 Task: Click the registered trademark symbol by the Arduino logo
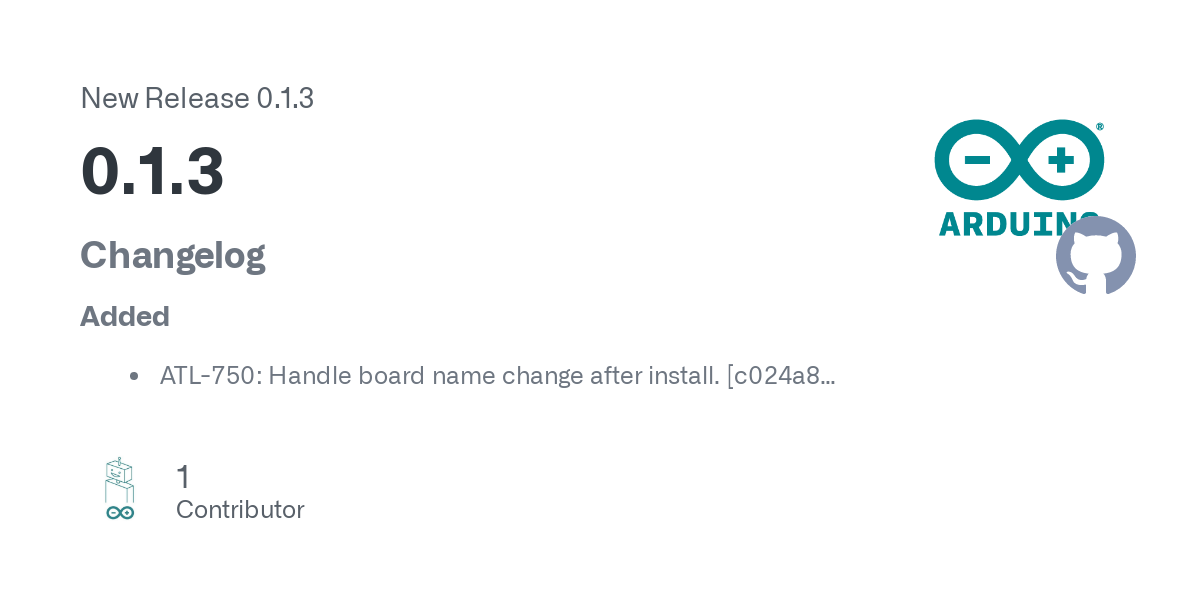1100,127
